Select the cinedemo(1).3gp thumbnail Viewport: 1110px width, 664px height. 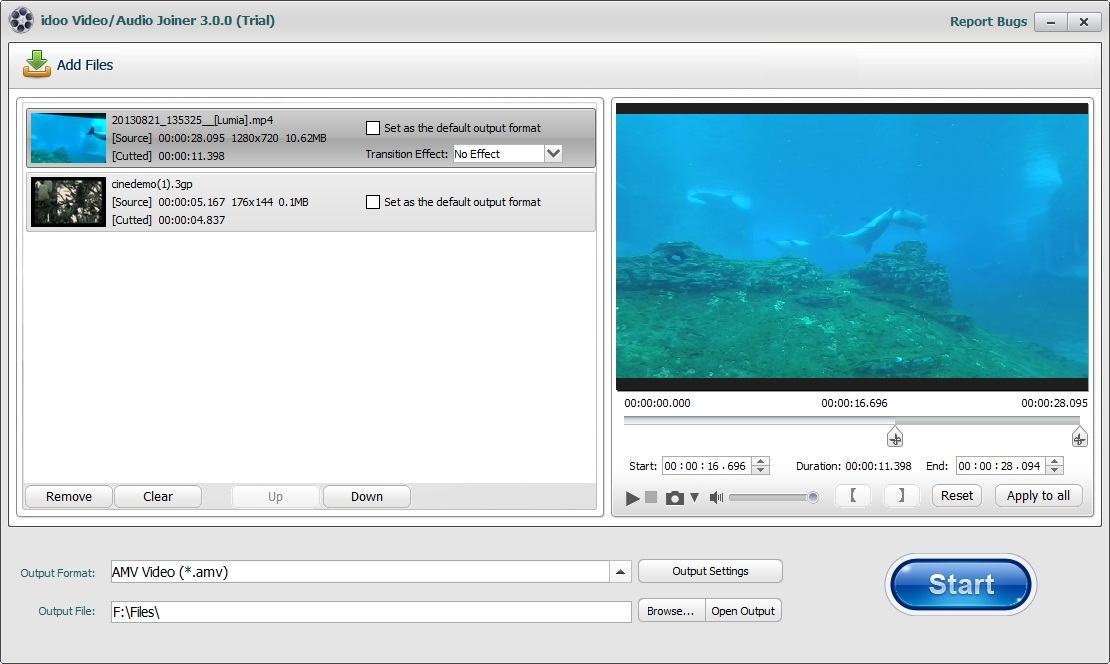pos(67,201)
